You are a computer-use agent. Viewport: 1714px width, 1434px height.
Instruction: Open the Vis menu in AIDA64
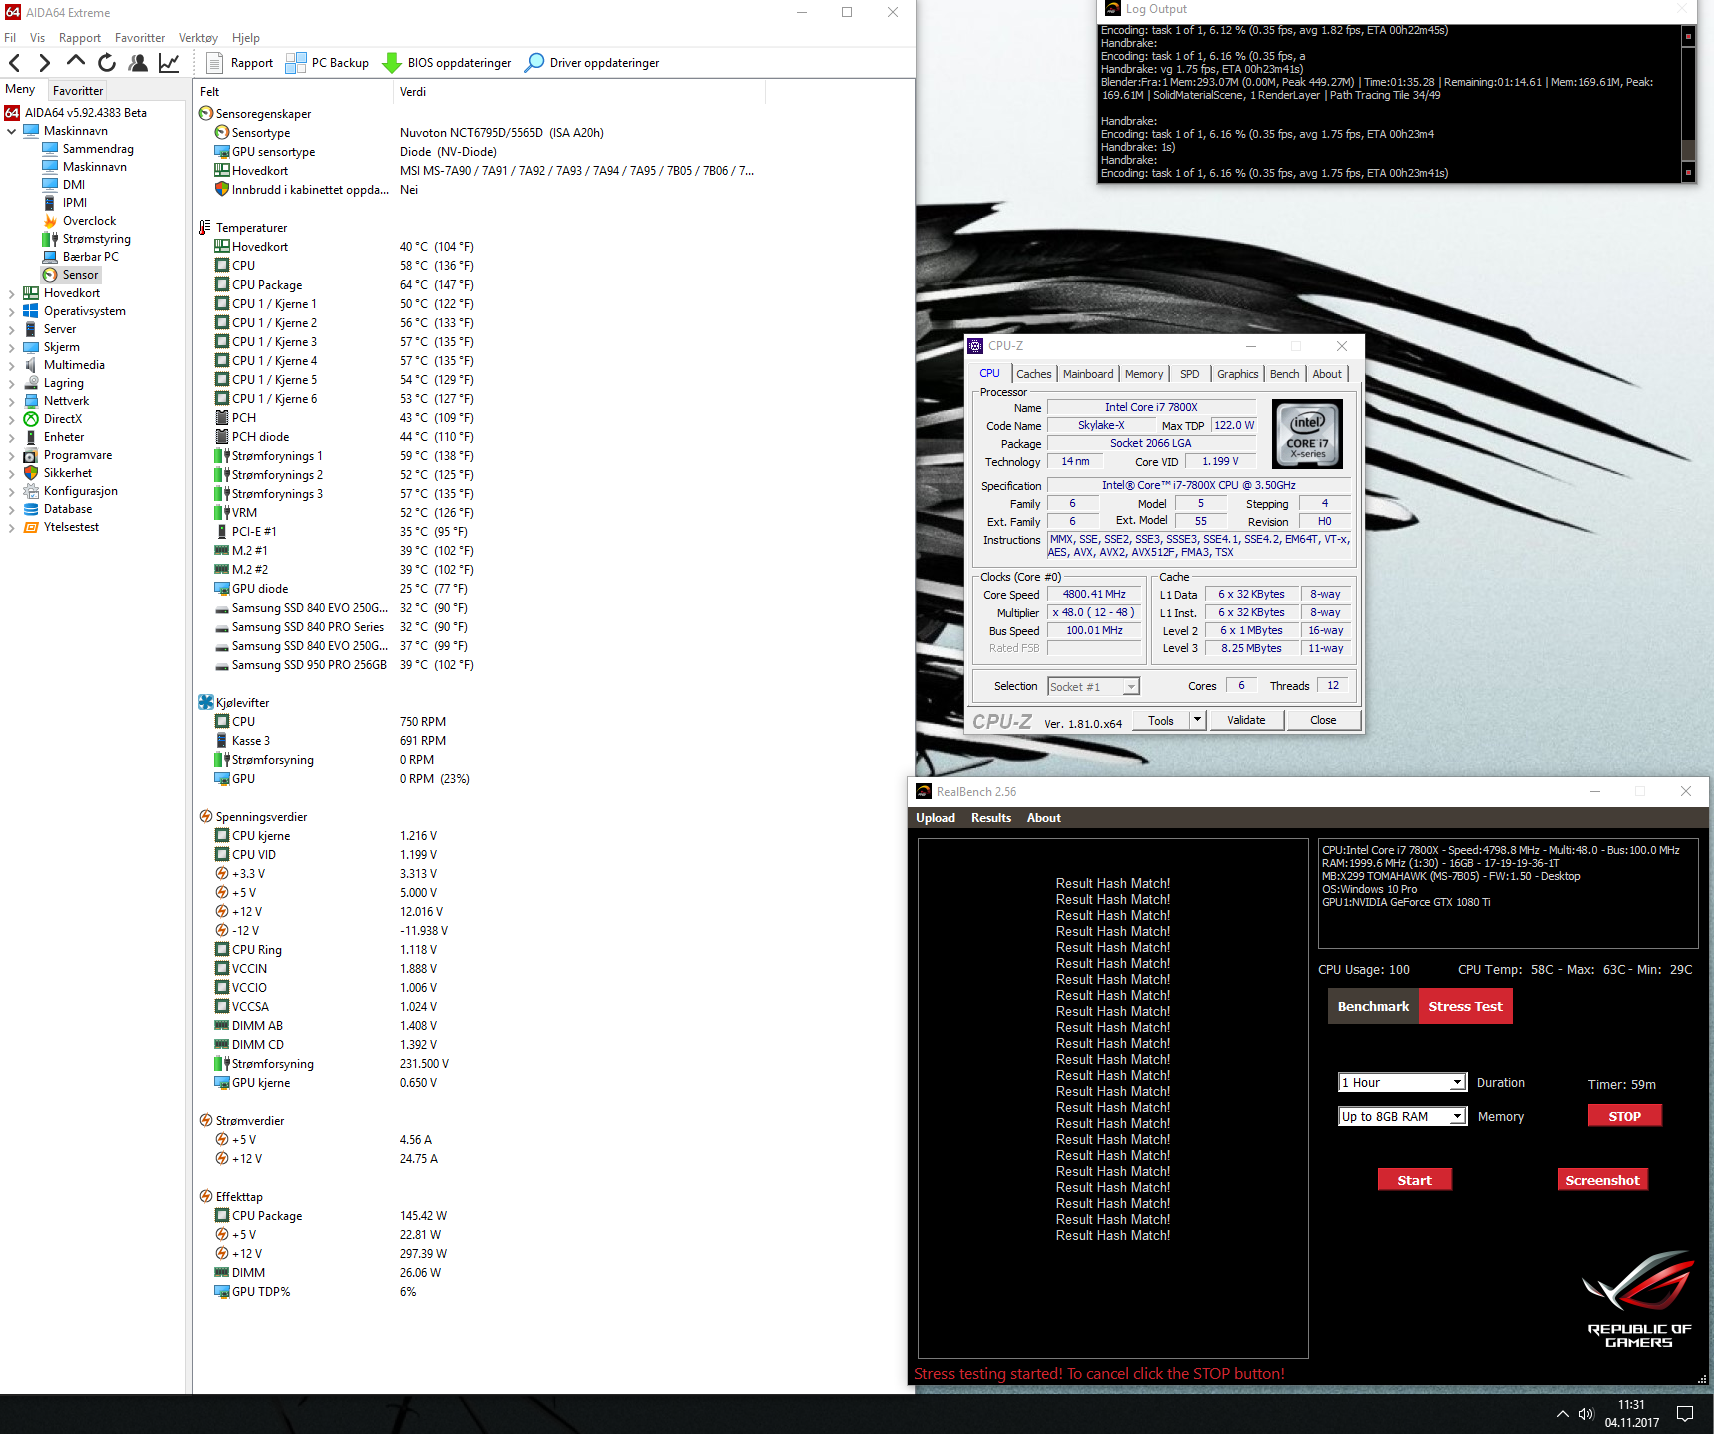point(38,38)
